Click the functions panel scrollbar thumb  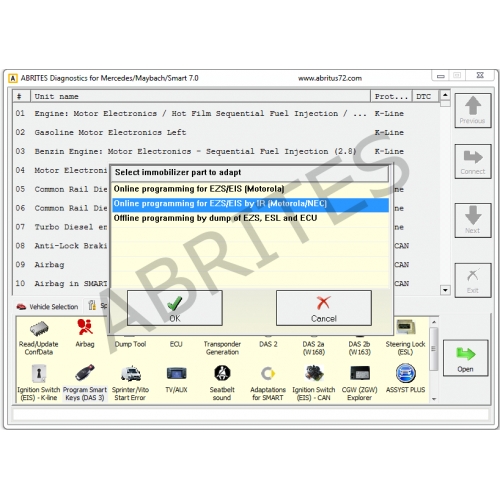434,349
